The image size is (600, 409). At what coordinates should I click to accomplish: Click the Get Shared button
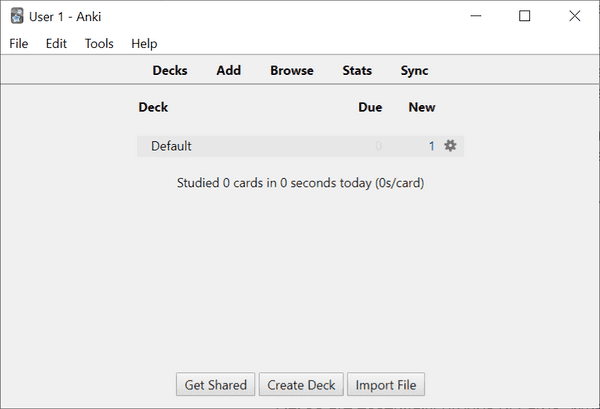click(216, 385)
